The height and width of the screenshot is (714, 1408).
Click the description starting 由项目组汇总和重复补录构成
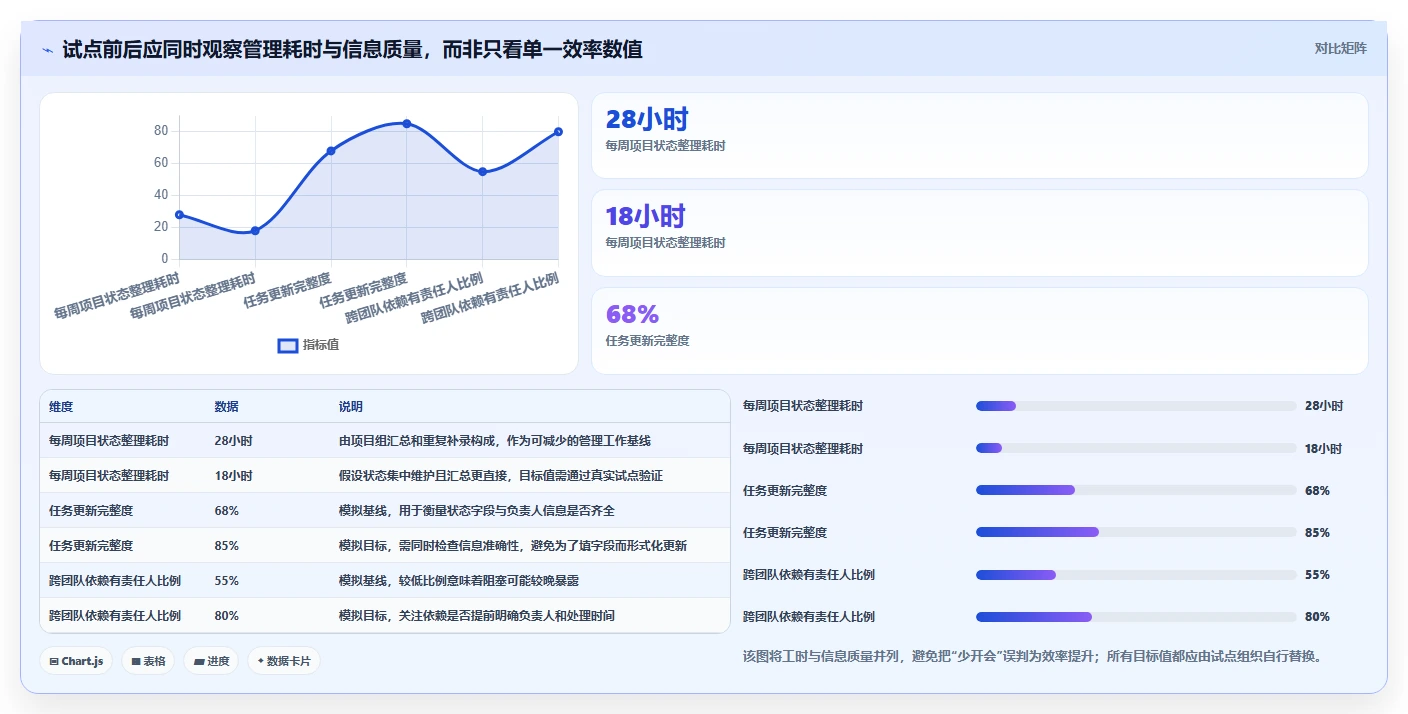coord(495,441)
